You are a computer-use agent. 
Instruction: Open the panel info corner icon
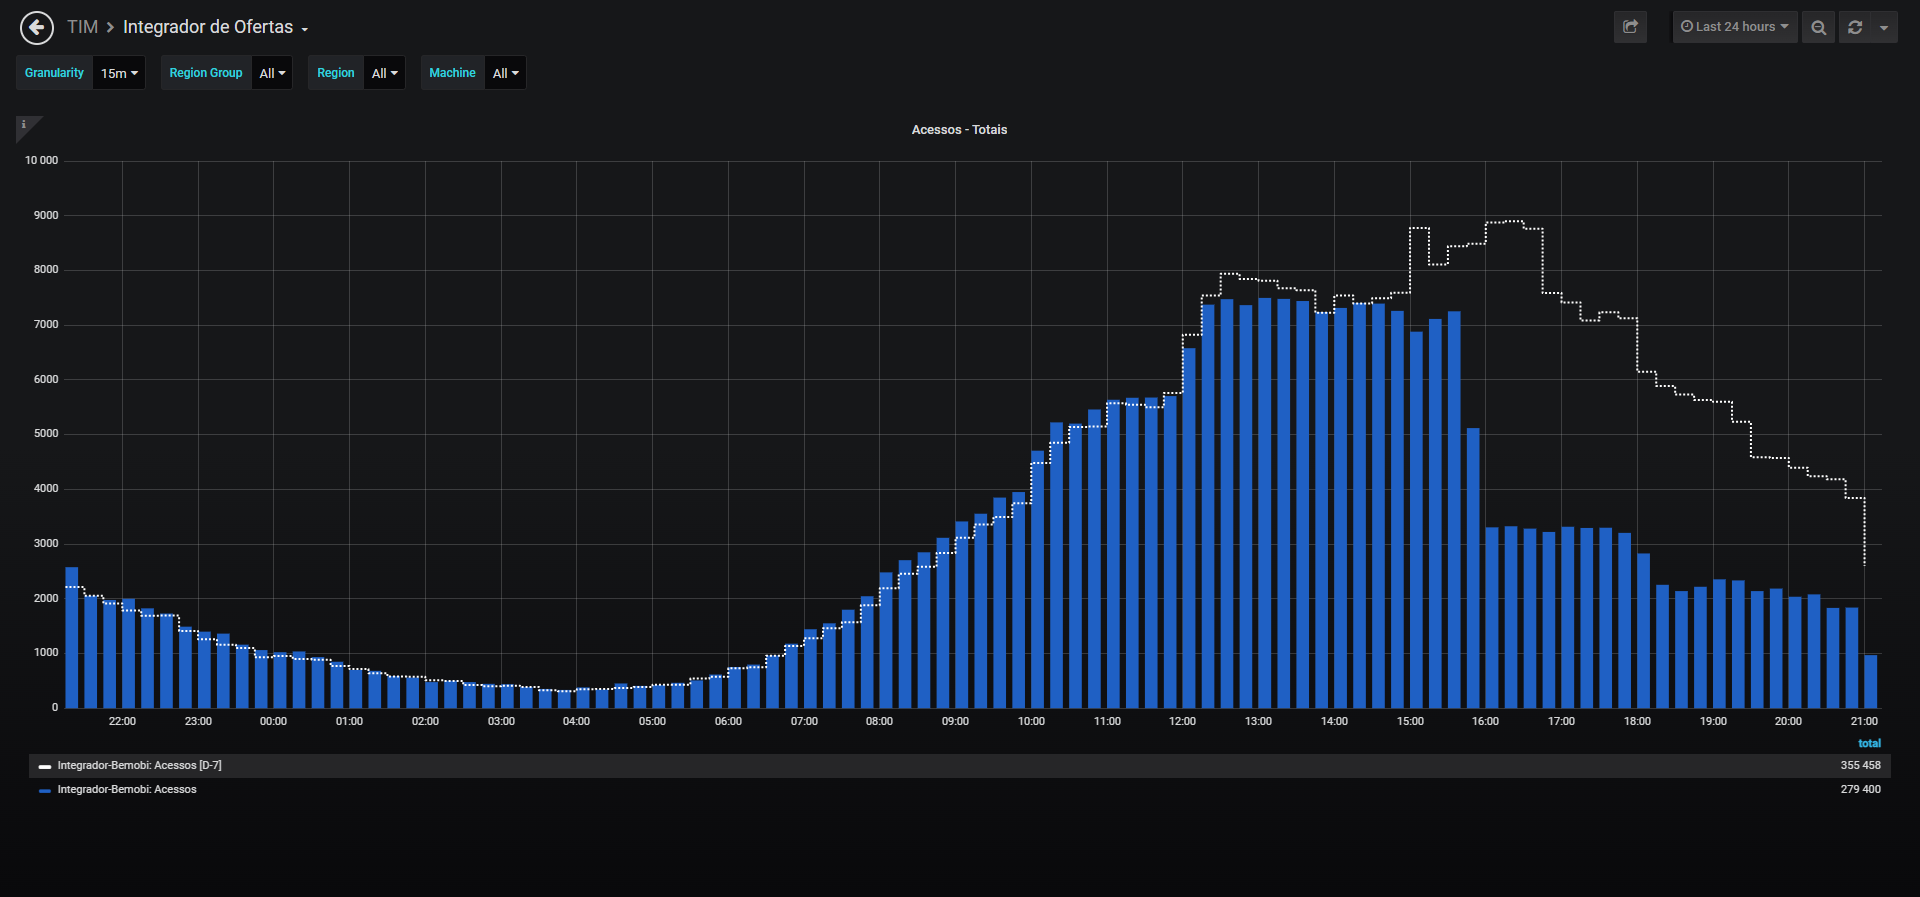coord(24,125)
